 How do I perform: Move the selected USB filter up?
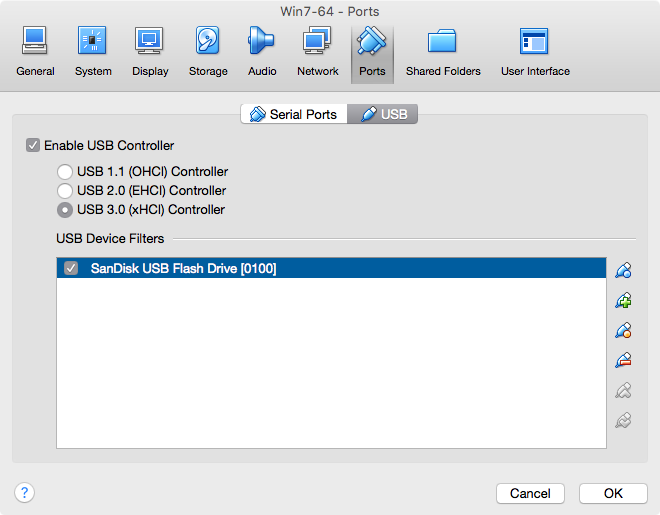pos(623,390)
